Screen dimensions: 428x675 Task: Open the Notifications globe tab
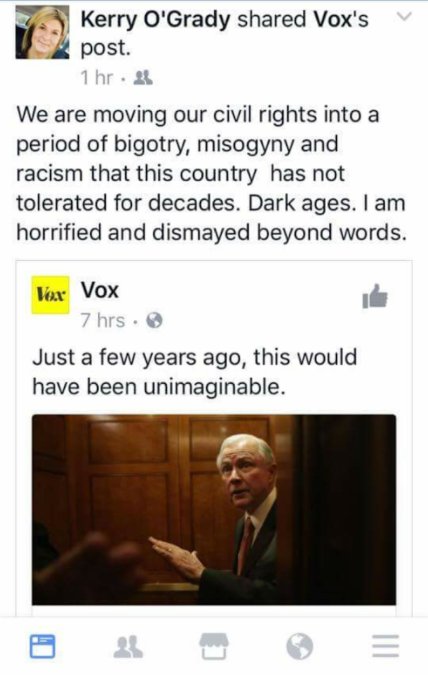[x=300, y=647]
